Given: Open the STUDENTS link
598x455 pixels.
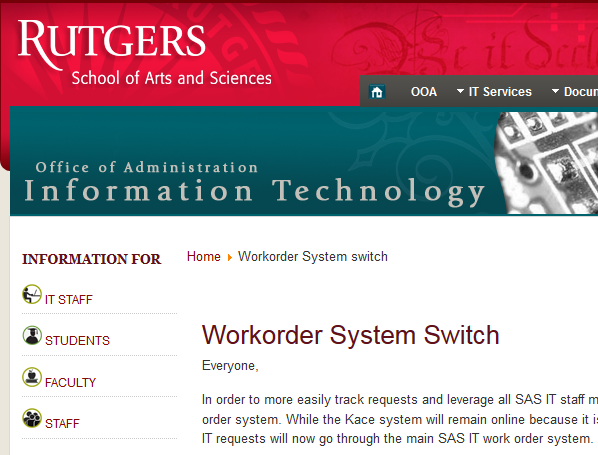Looking at the screenshot, I should (77, 341).
